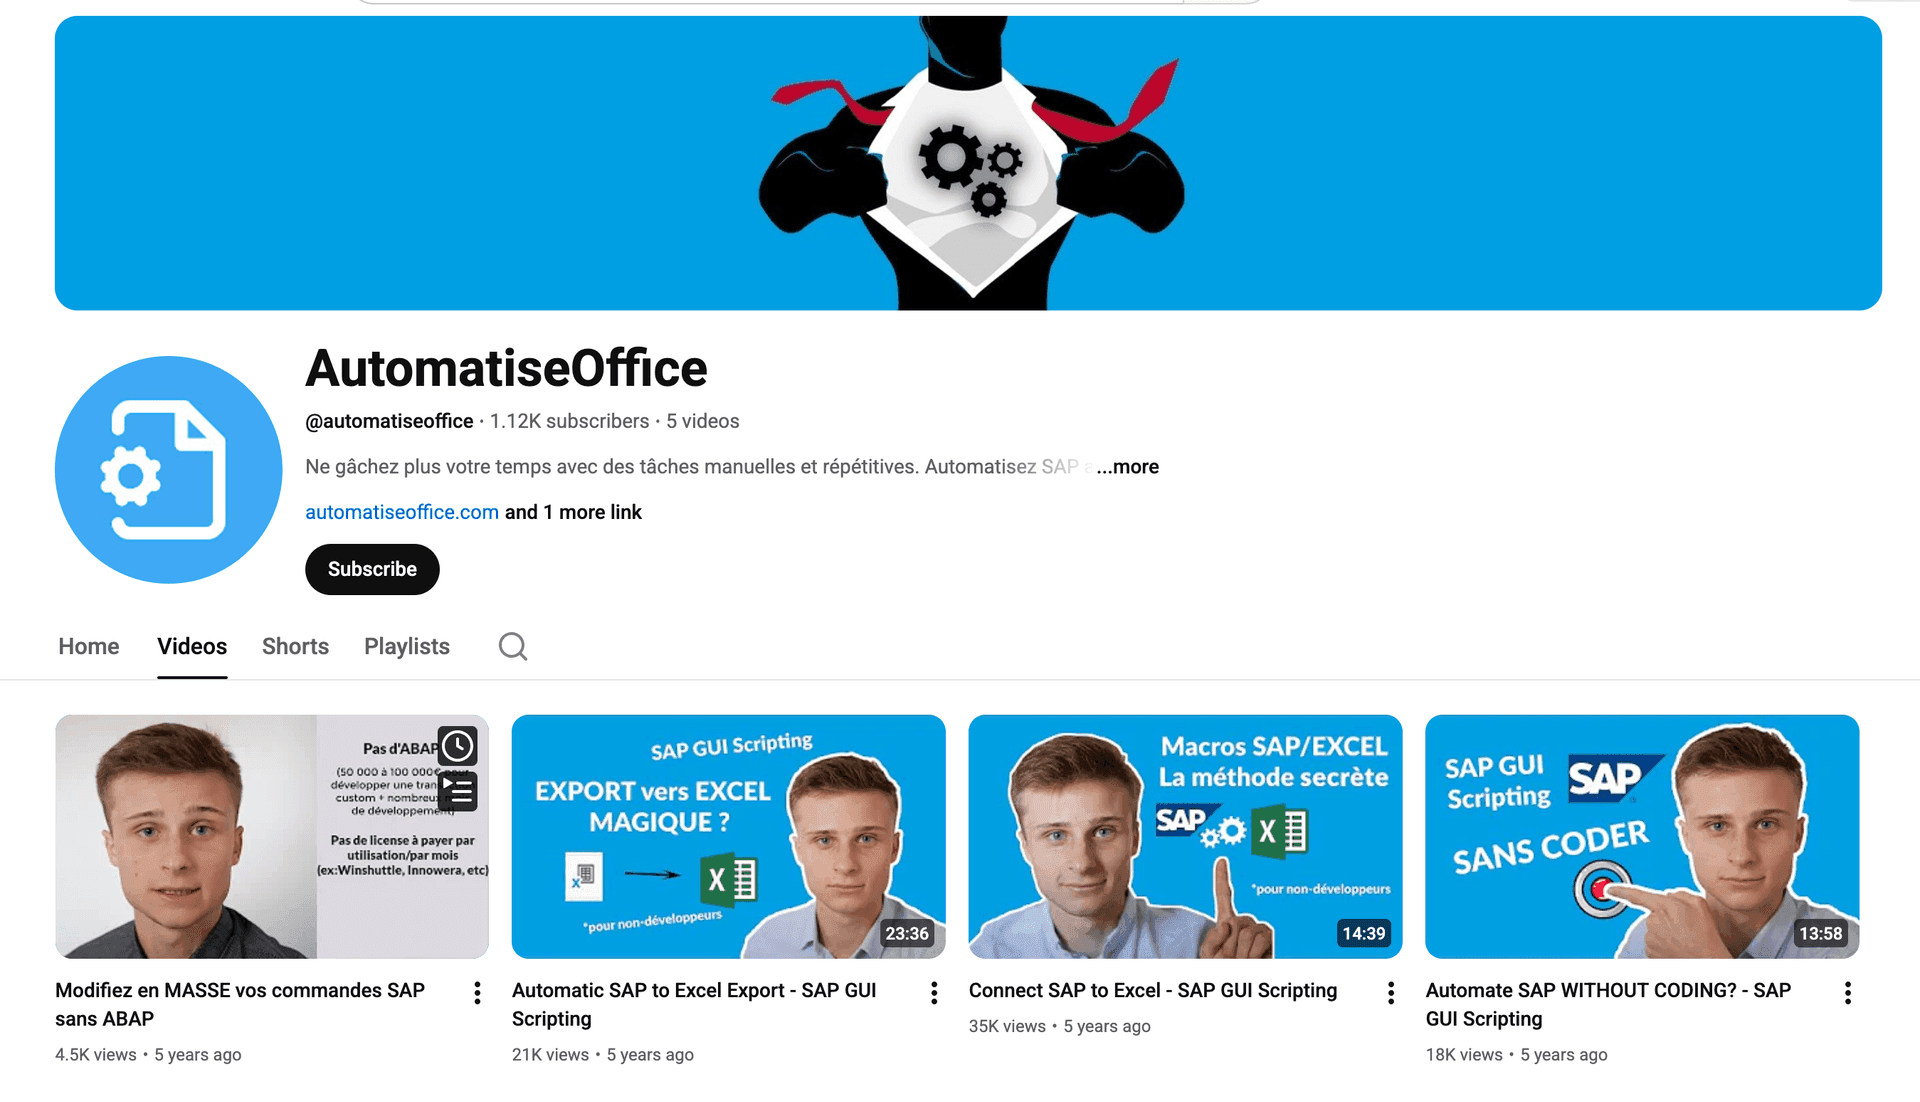Expand 'and 1 more link' text

(x=573, y=513)
